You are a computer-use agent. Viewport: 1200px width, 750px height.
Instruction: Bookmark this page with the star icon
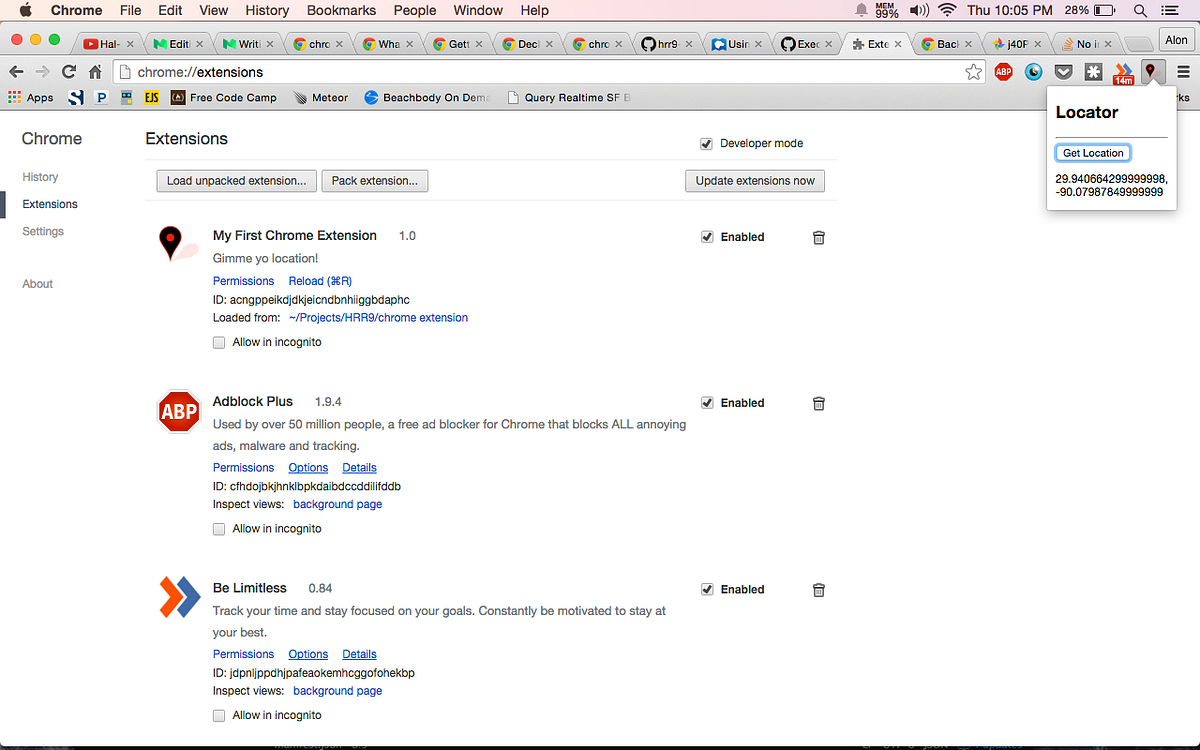point(973,72)
